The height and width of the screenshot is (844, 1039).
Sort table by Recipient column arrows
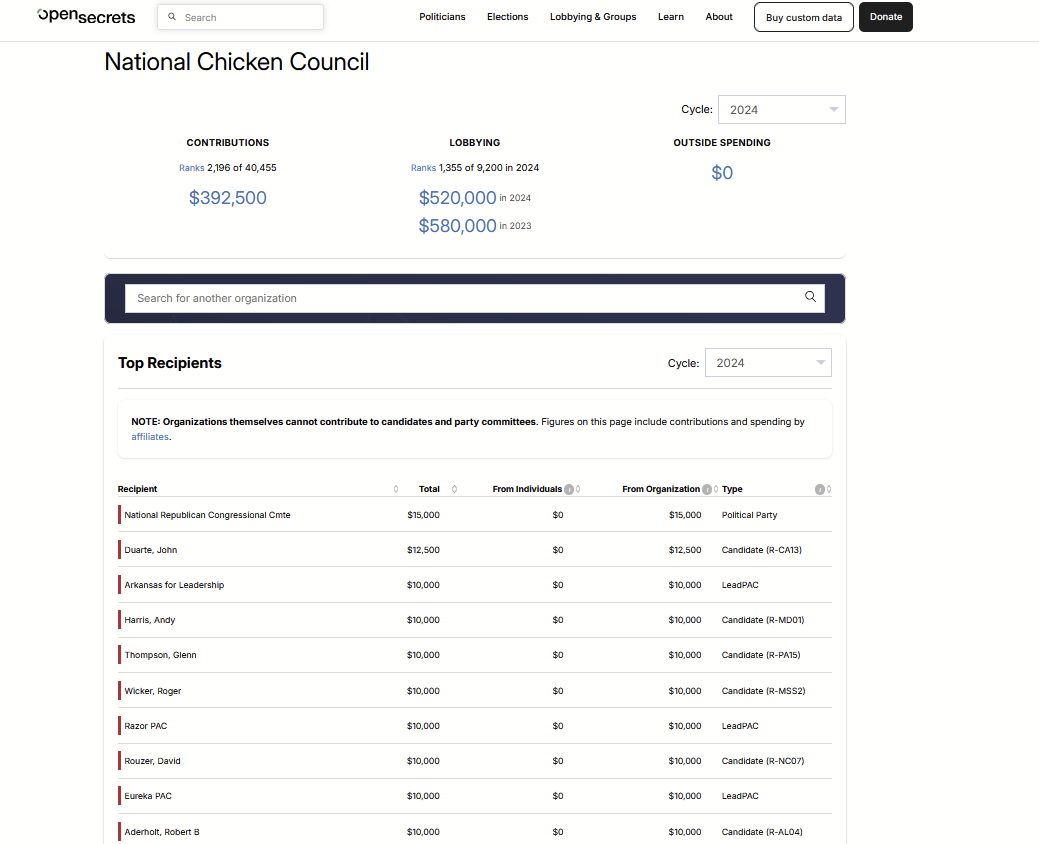point(396,489)
